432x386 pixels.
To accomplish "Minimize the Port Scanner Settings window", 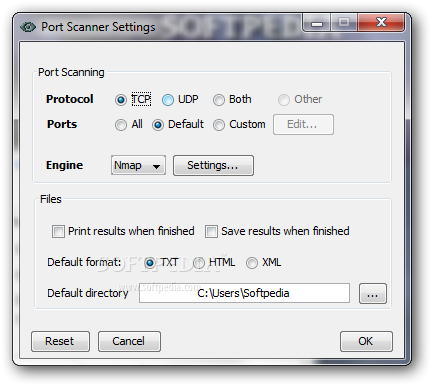I will pos(317,23).
